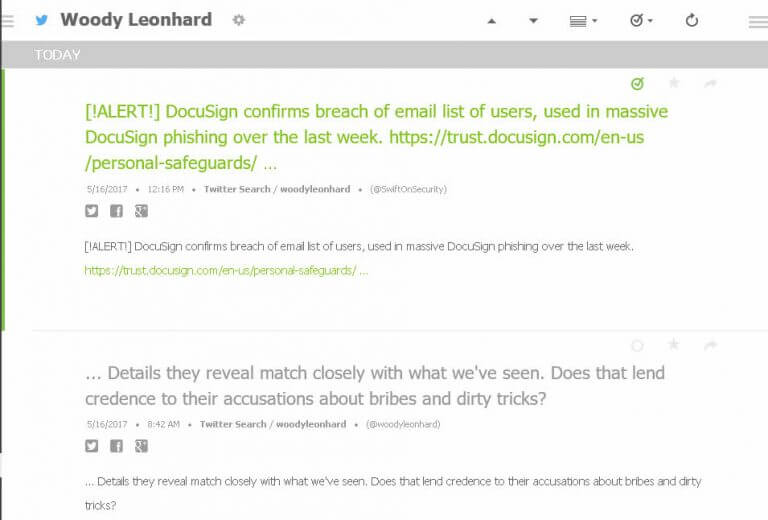Star the 'Details they reveal' article
Viewport: 768px width, 520px height.
(x=674, y=345)
